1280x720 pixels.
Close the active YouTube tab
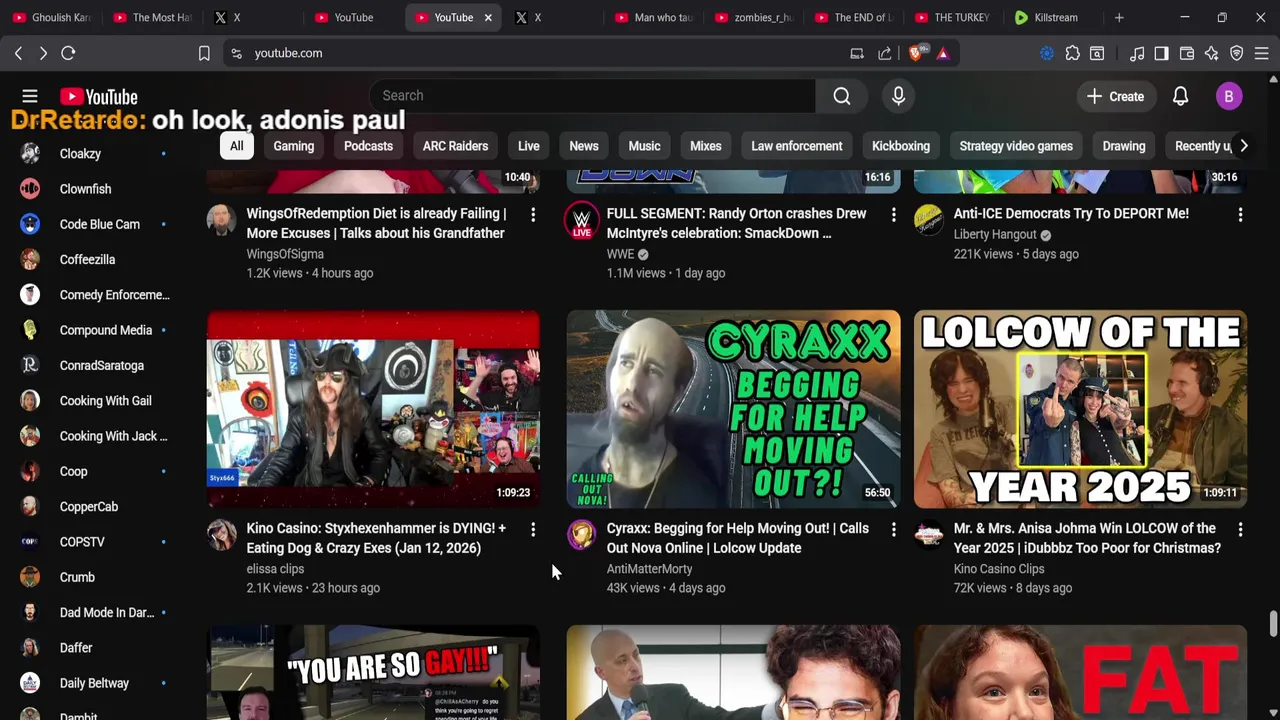click(x=488, y=17)
